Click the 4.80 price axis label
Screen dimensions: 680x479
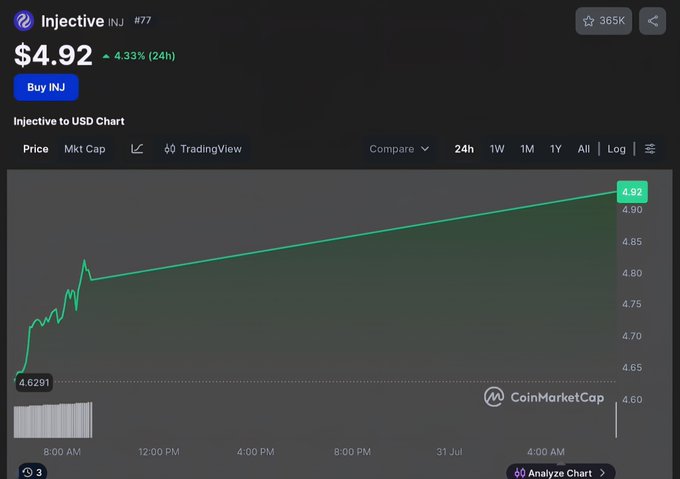click(632, 273)
